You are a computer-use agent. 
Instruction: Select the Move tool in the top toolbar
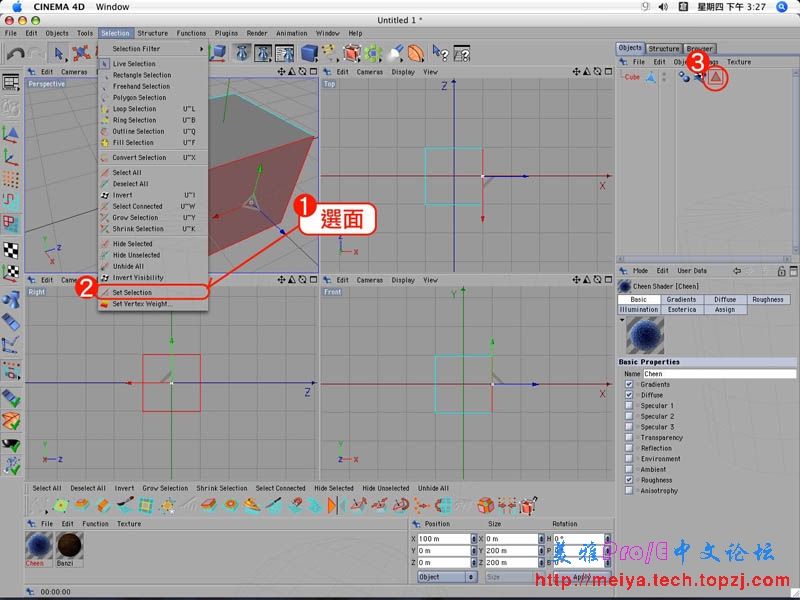tap(81, 53)
